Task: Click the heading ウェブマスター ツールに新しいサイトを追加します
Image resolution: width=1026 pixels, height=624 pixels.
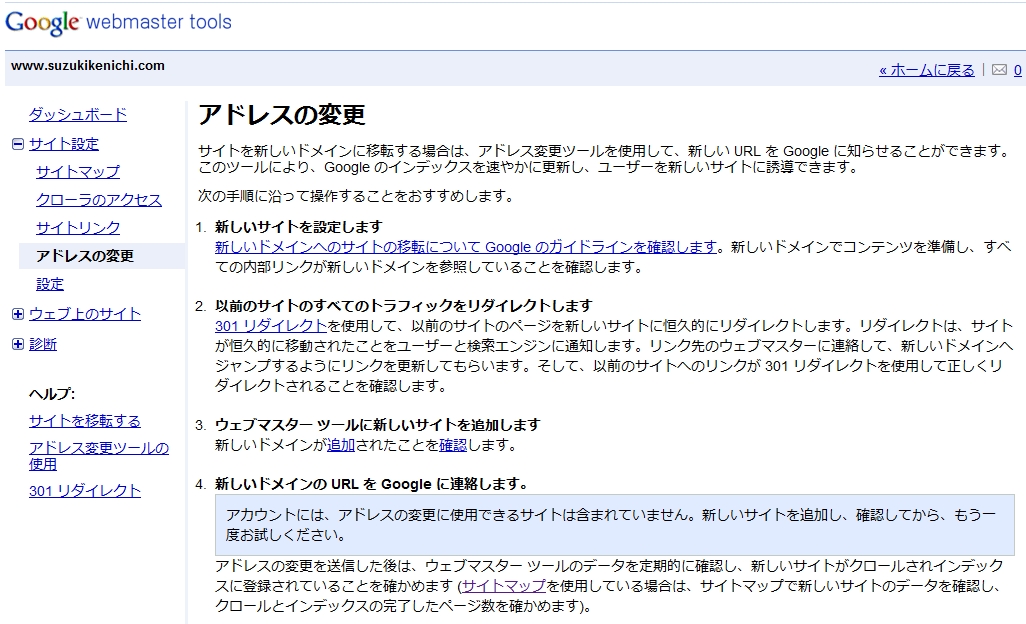Action: pos(378,425)
